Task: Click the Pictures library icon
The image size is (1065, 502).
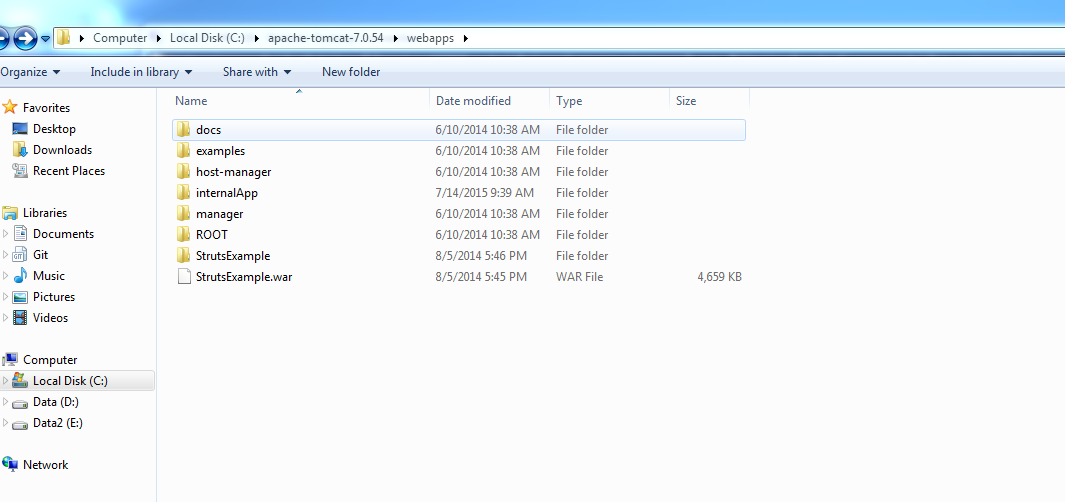Action: pyautogui.click(x=20, y=297)
